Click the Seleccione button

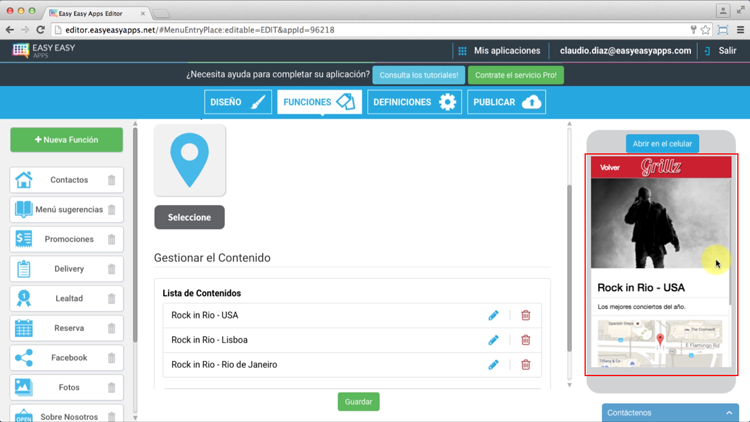[x=189, y=217]
